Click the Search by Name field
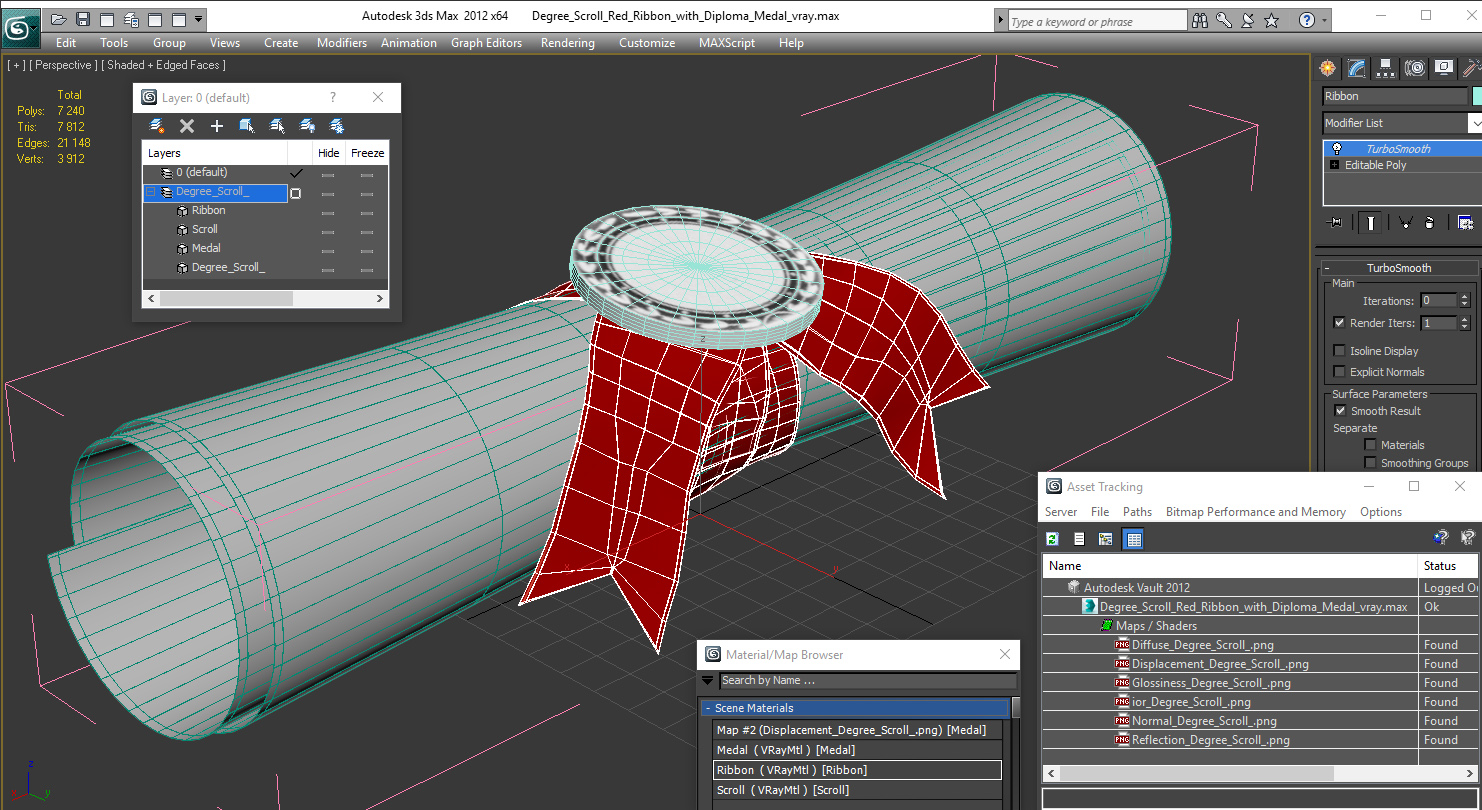 [x=867, y=681]
